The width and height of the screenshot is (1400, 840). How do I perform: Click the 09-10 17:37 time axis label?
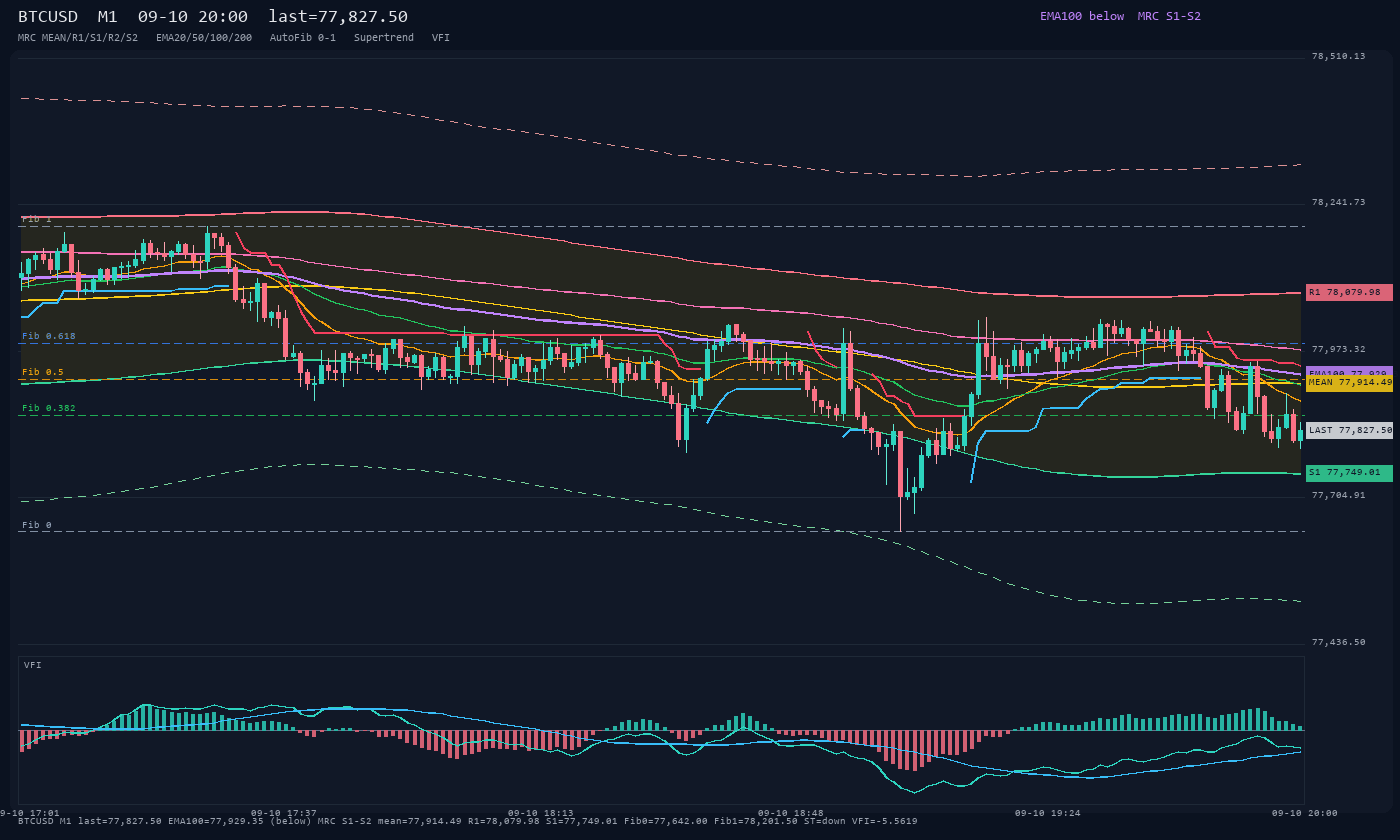tap(284, 813)
